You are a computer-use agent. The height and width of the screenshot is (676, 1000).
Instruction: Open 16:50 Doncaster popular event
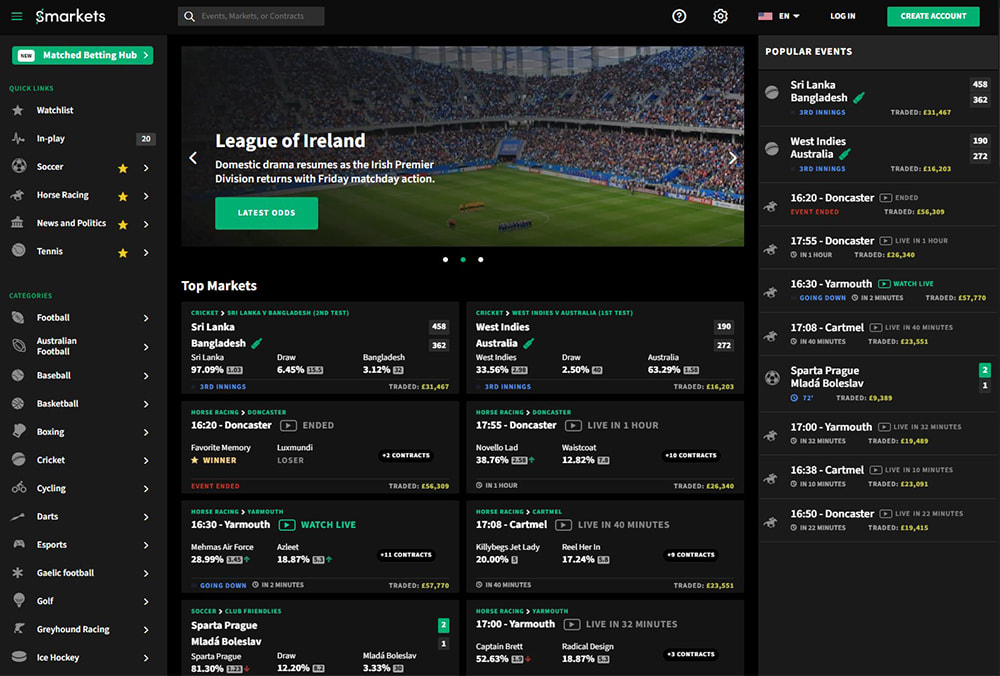(x=879, y=520)
